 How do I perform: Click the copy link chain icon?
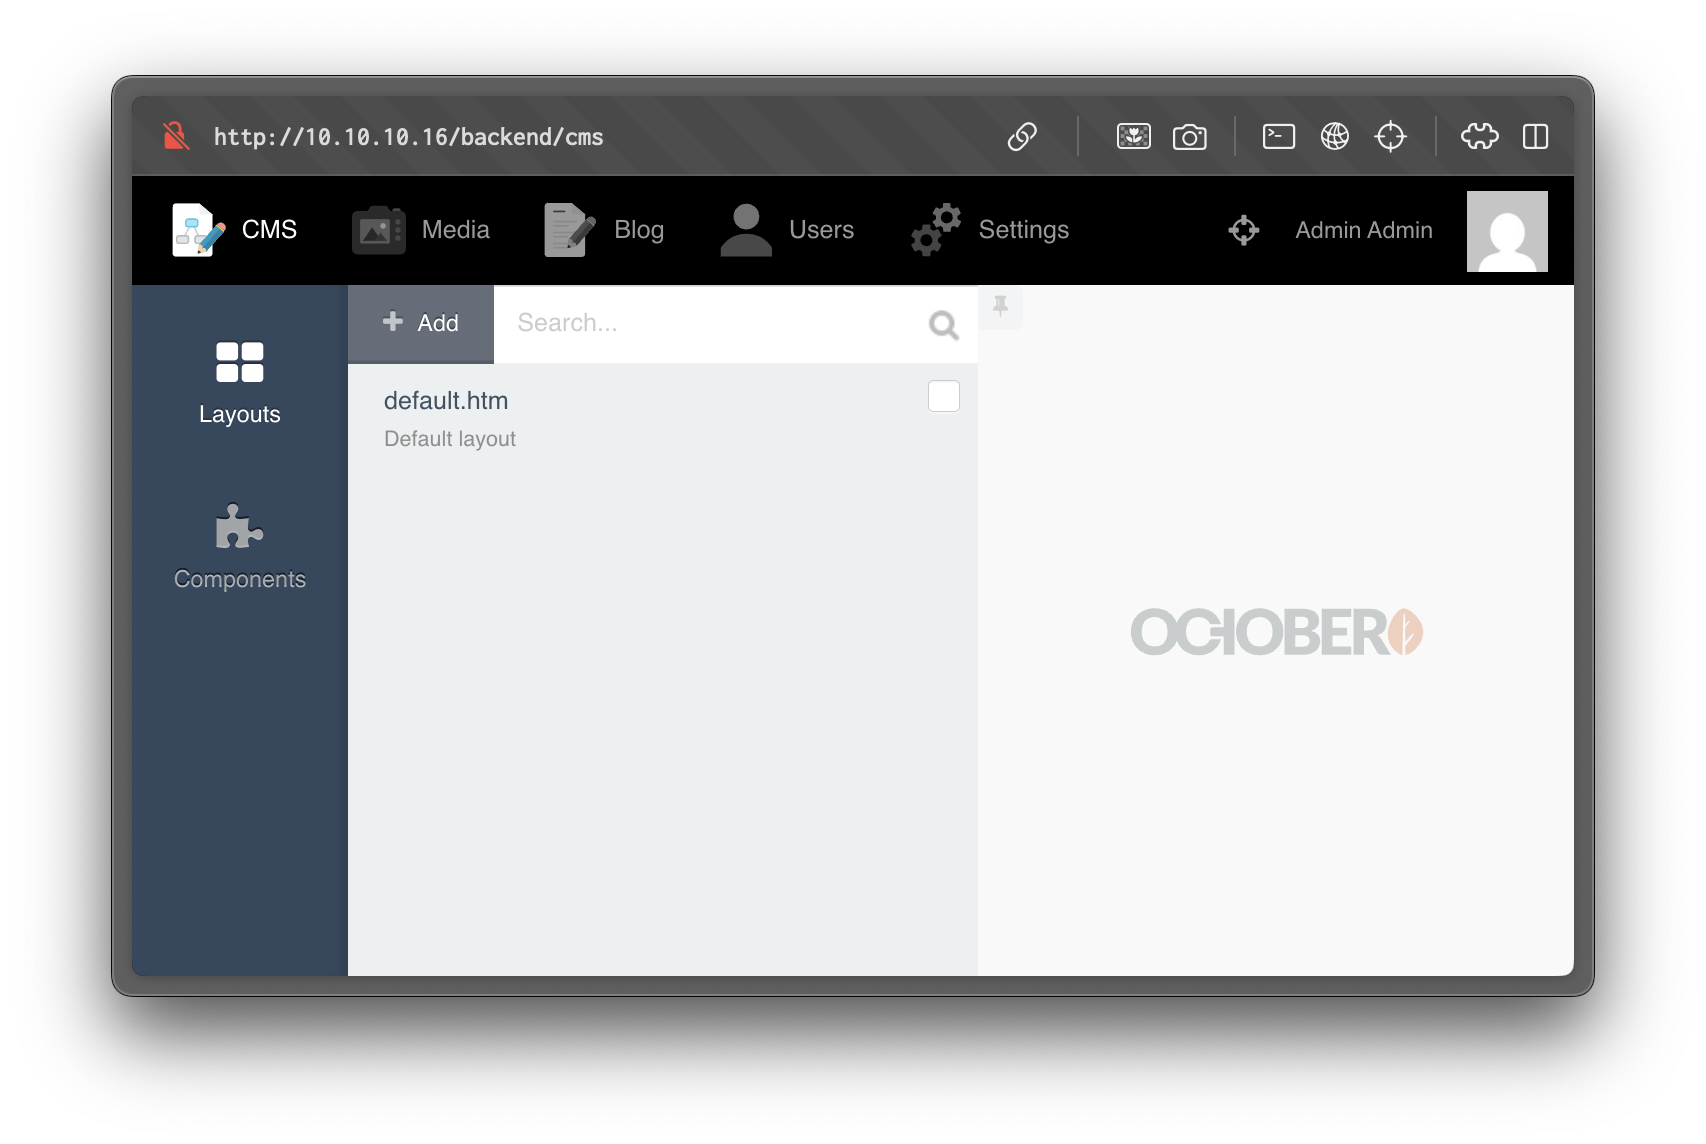pyautogui.click(x=1022, y=136)
